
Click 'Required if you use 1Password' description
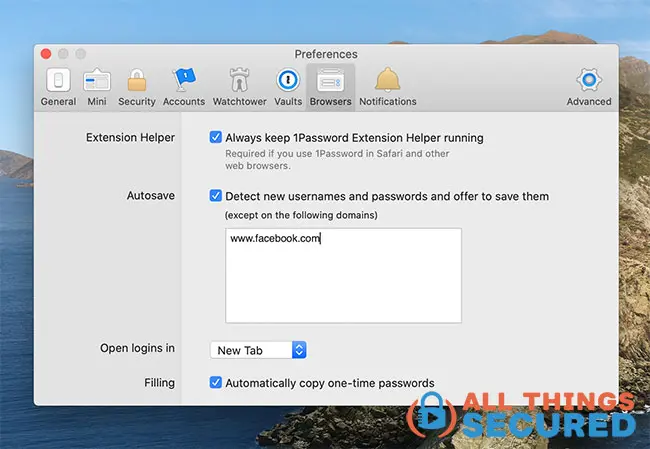(337, 159)
